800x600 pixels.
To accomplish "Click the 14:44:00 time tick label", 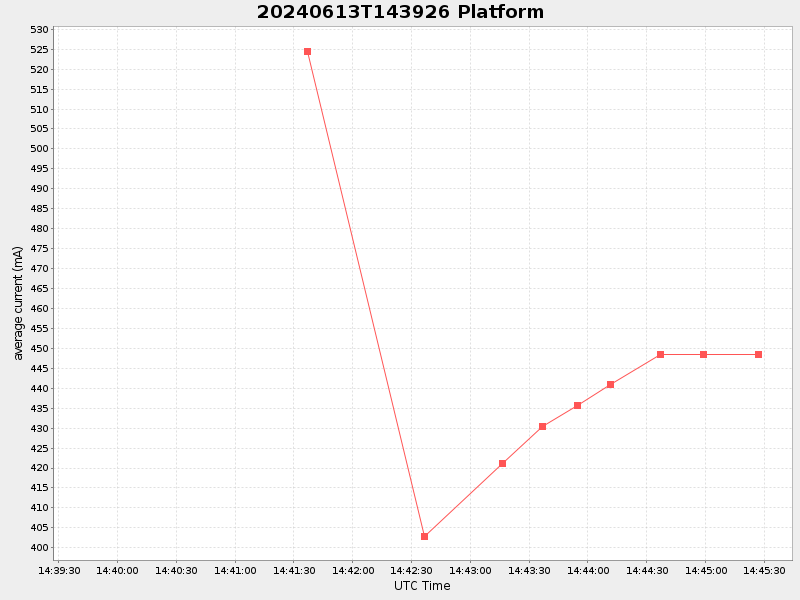I will [x=588, y=570].
